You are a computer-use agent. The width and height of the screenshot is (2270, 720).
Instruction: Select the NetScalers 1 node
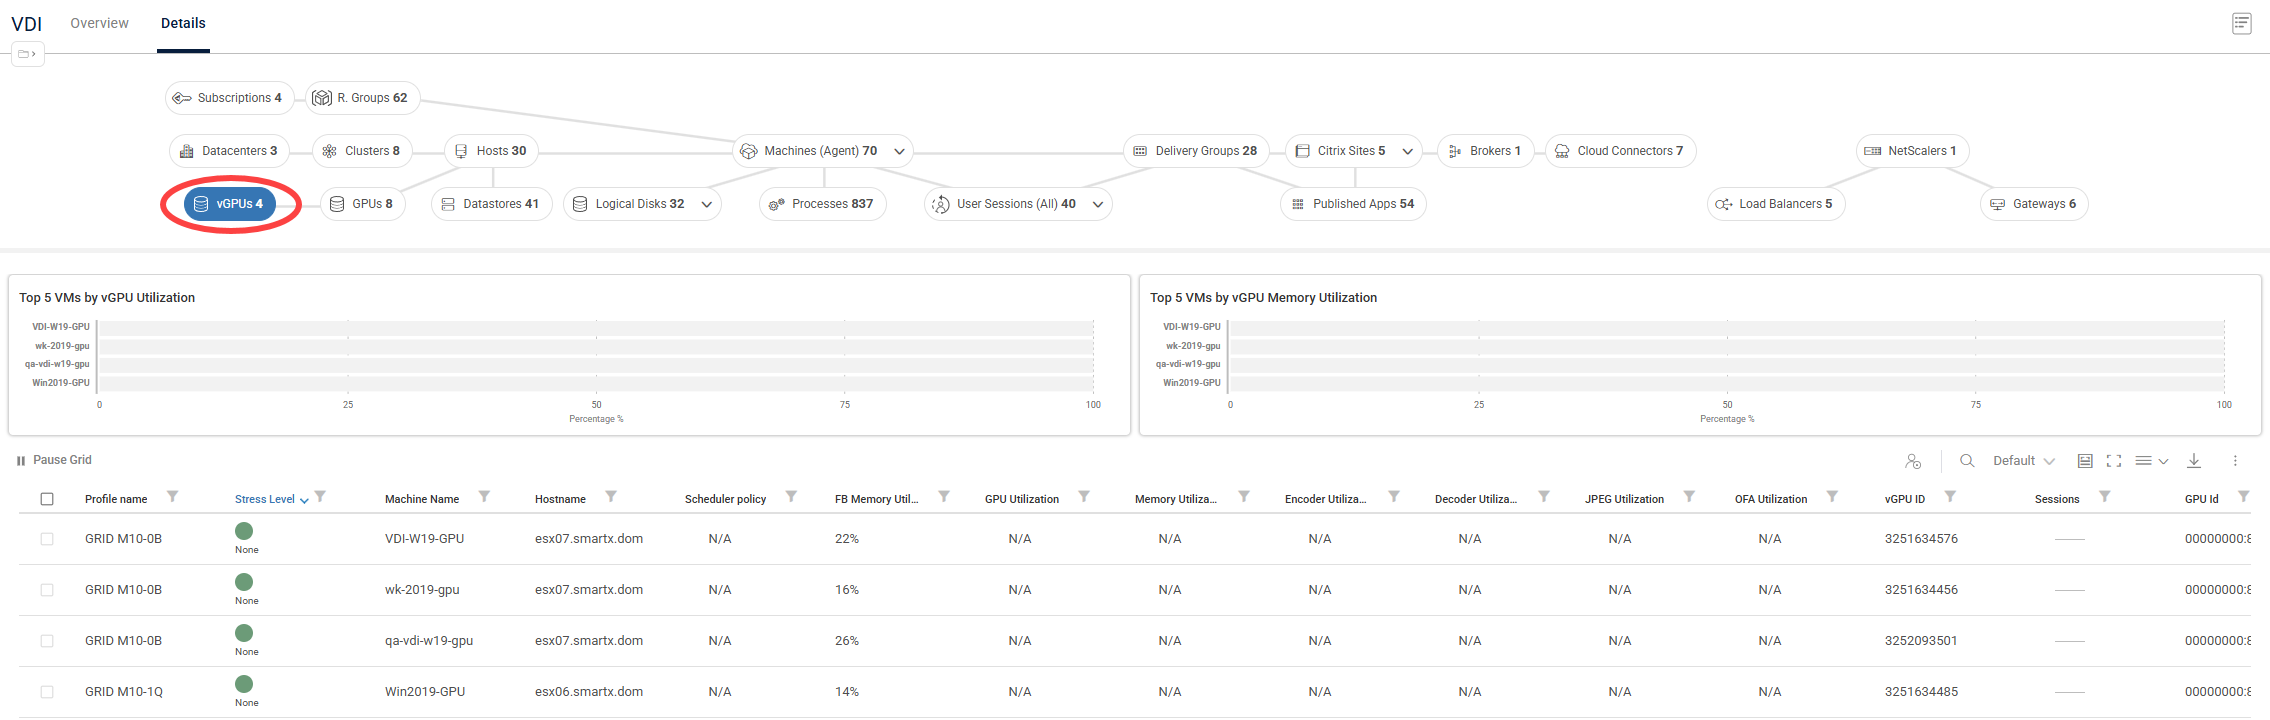click(x=1912, y=151)
